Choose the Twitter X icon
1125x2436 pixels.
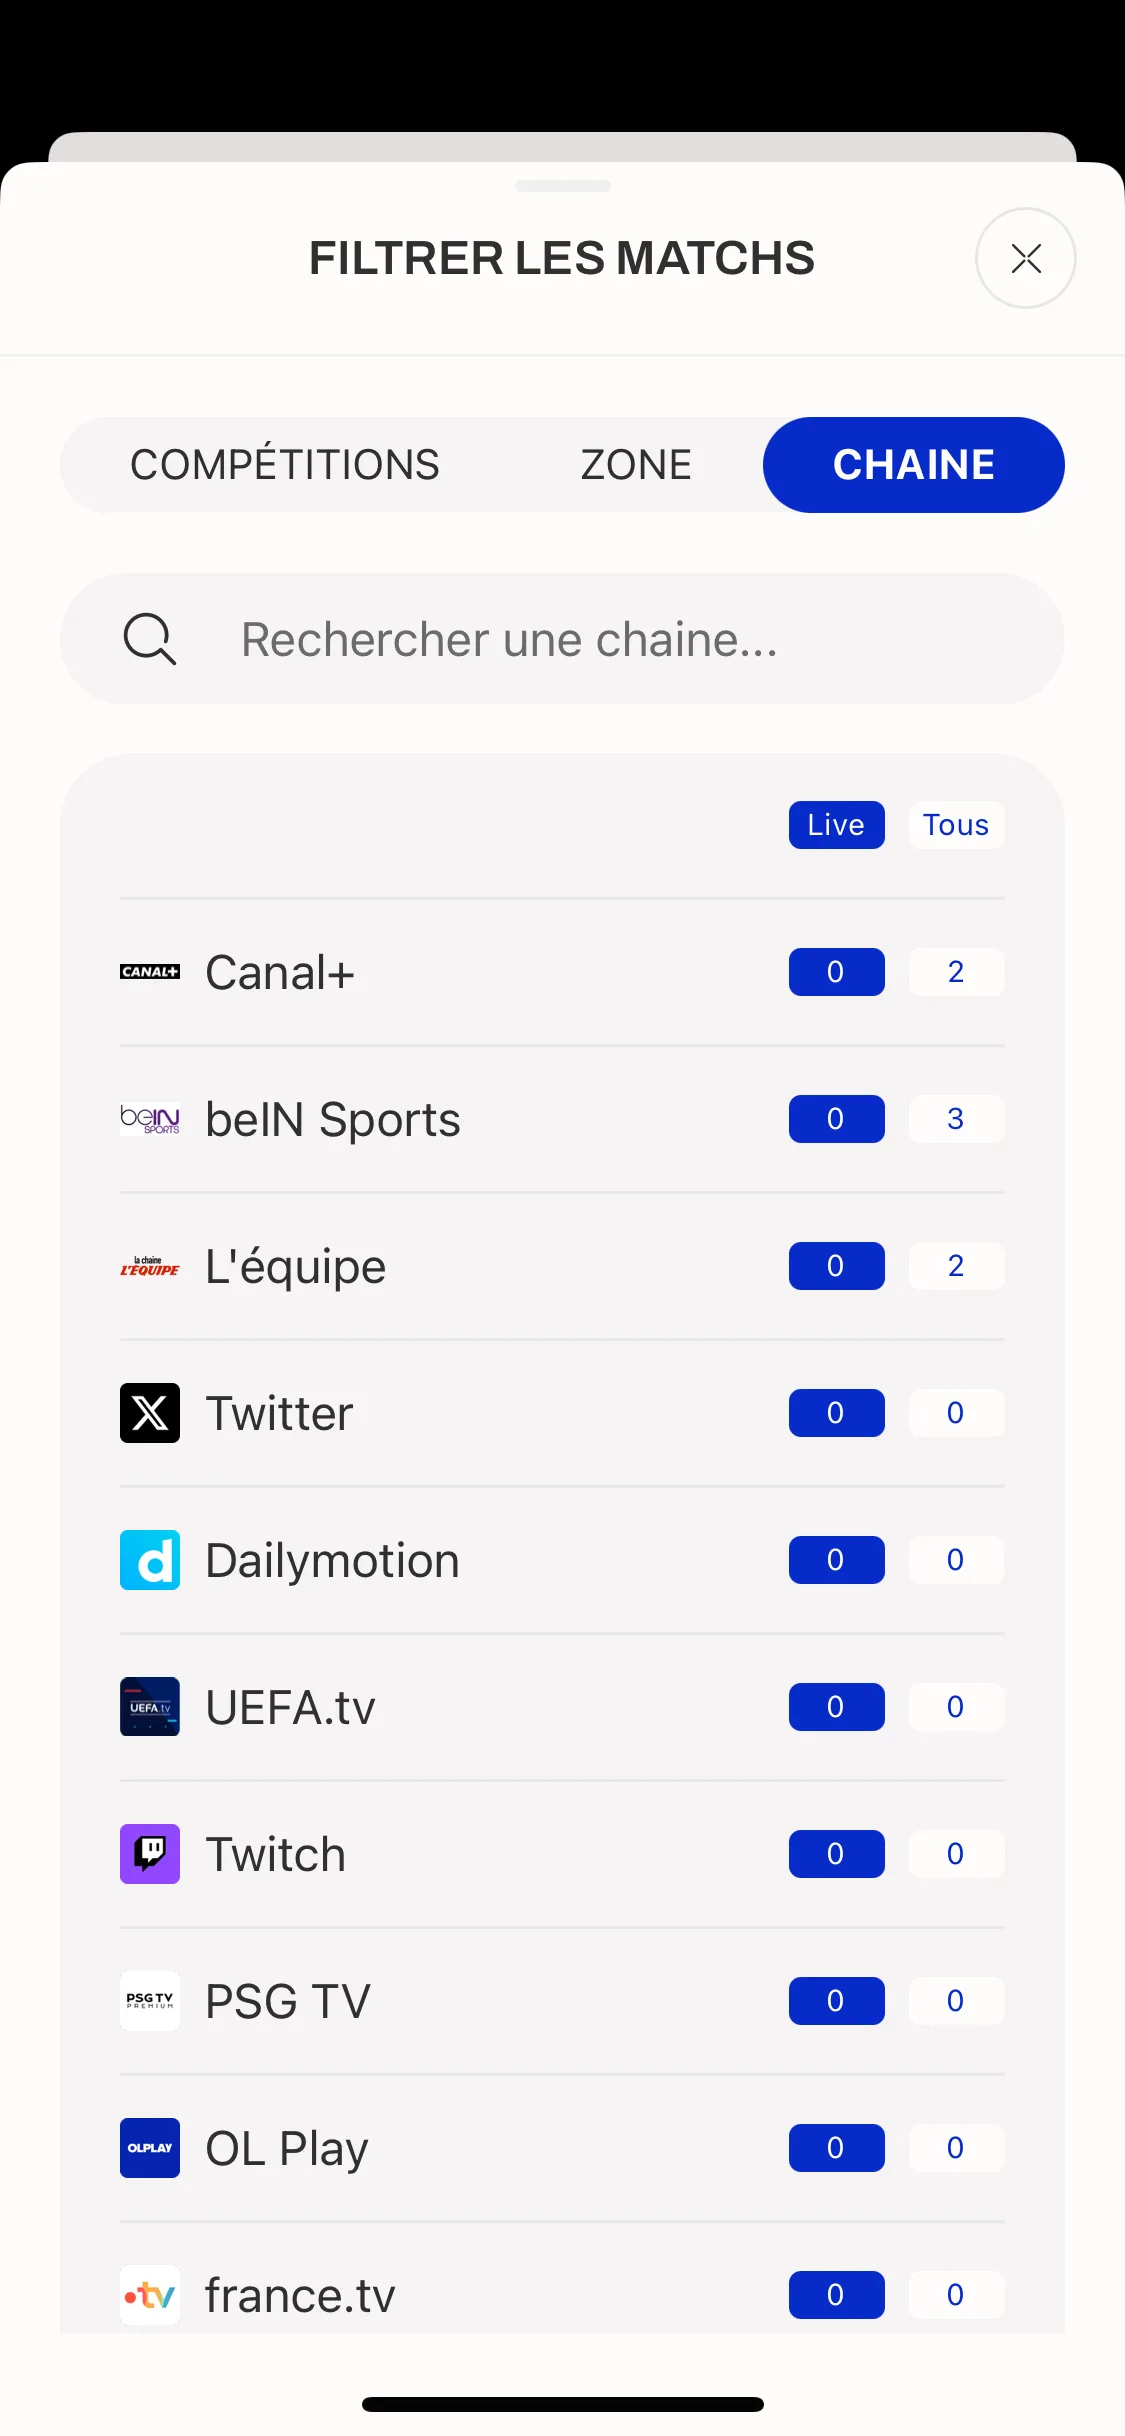click(150, 1413)
